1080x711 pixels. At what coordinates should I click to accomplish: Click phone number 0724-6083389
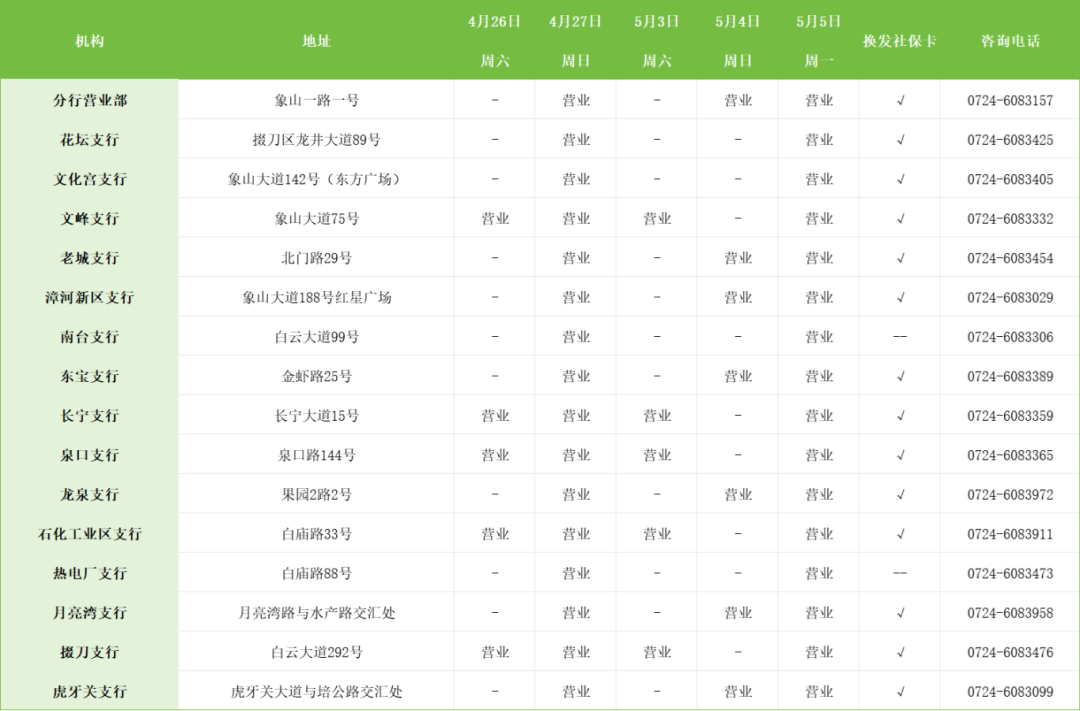pos(1010,376)
